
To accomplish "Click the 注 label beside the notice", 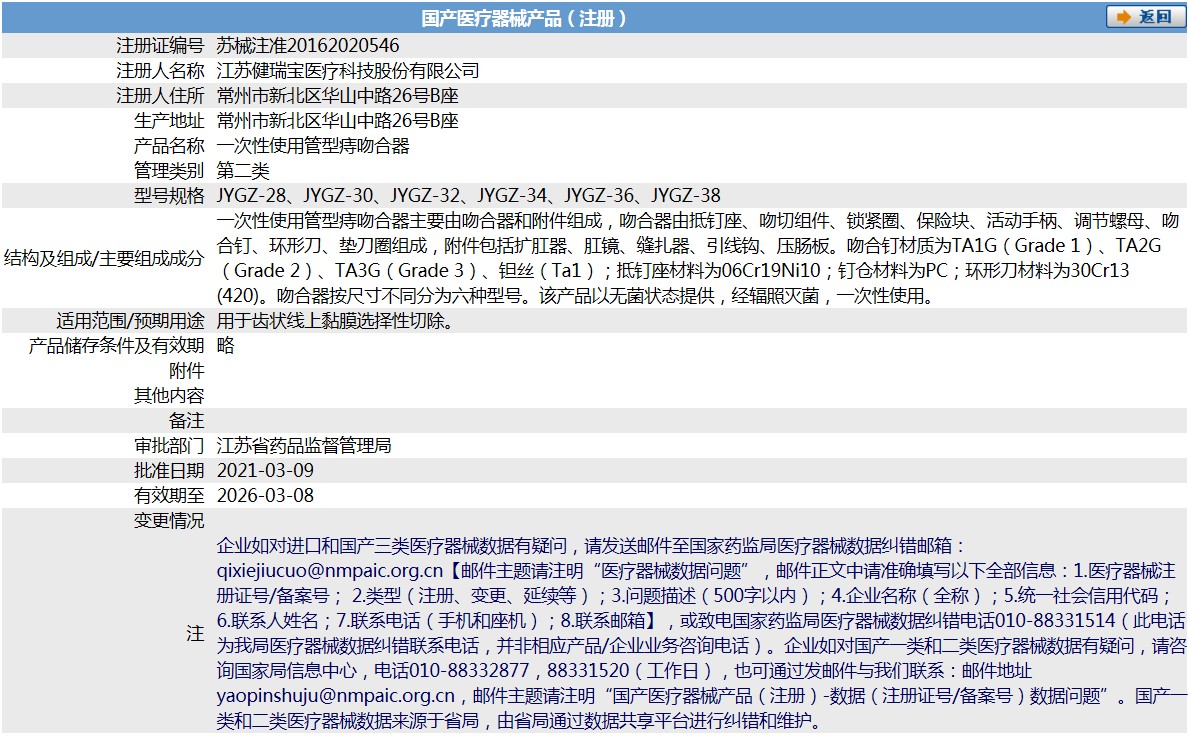I will [x=196, y=633].
